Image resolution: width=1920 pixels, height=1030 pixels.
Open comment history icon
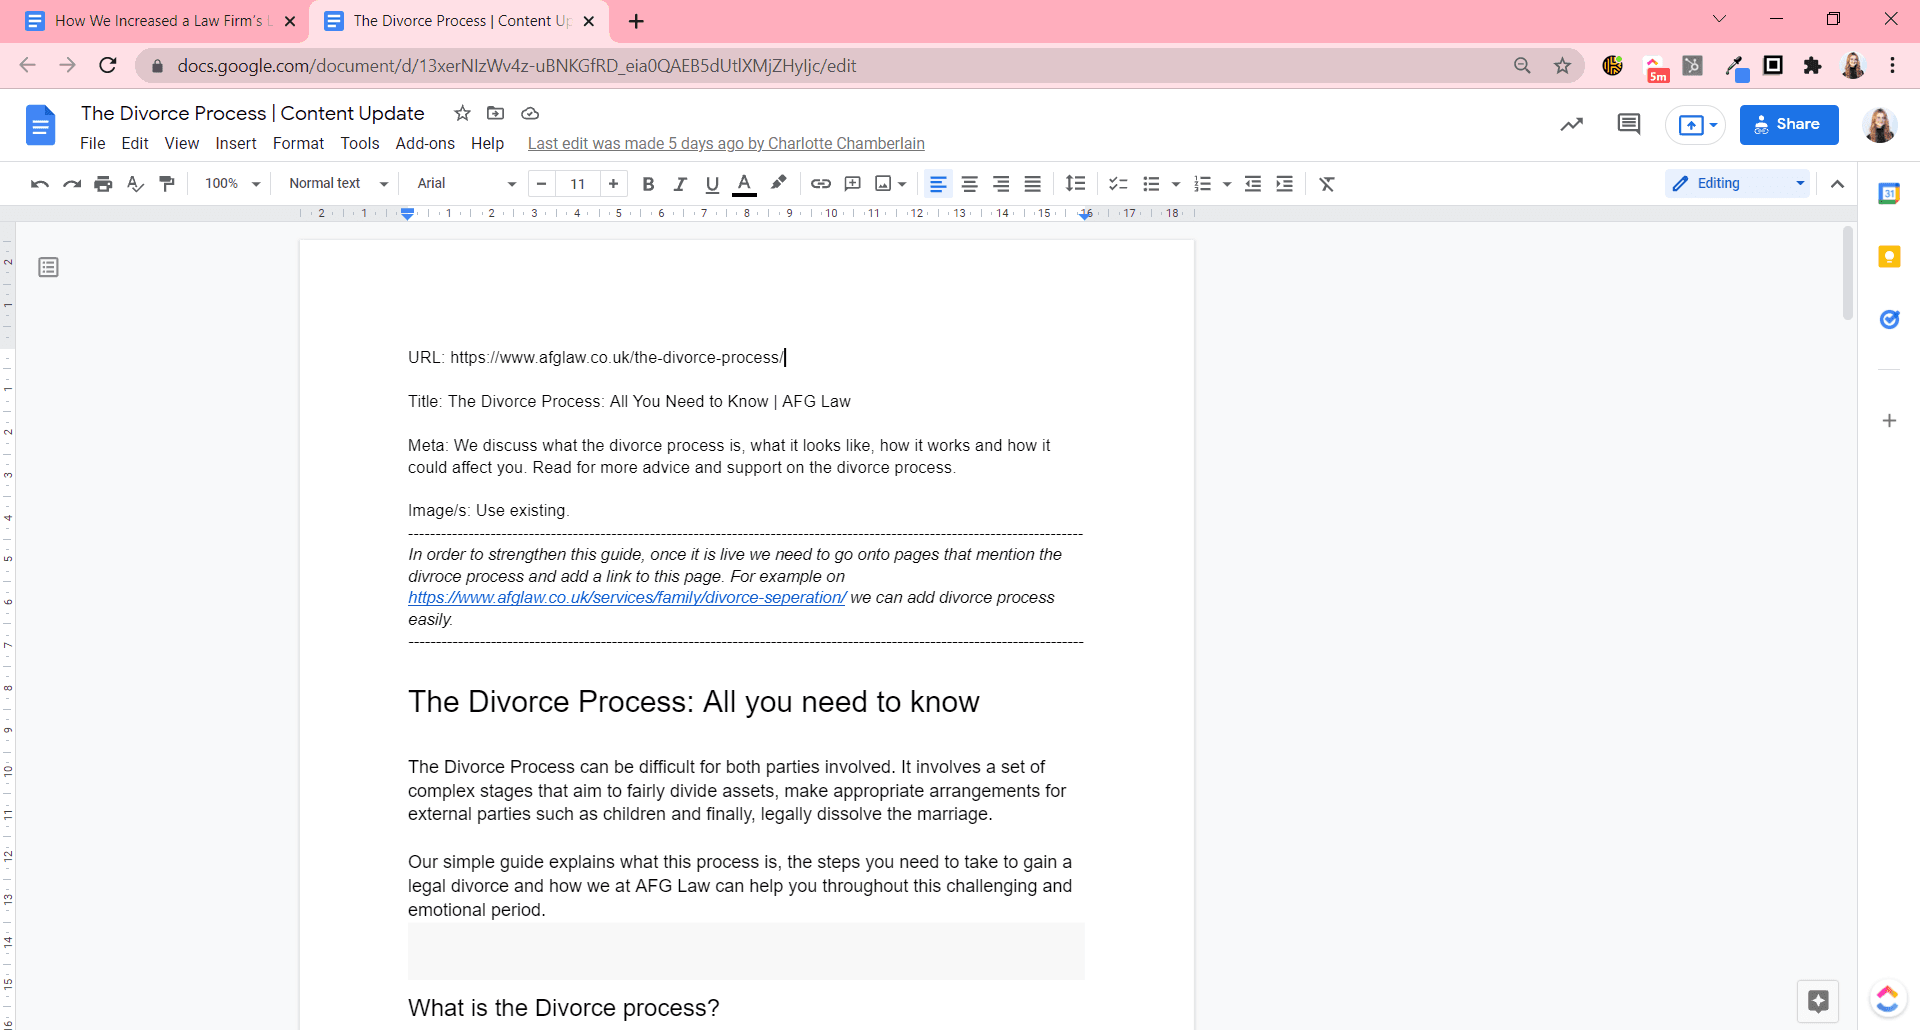tap(1628, 124)
